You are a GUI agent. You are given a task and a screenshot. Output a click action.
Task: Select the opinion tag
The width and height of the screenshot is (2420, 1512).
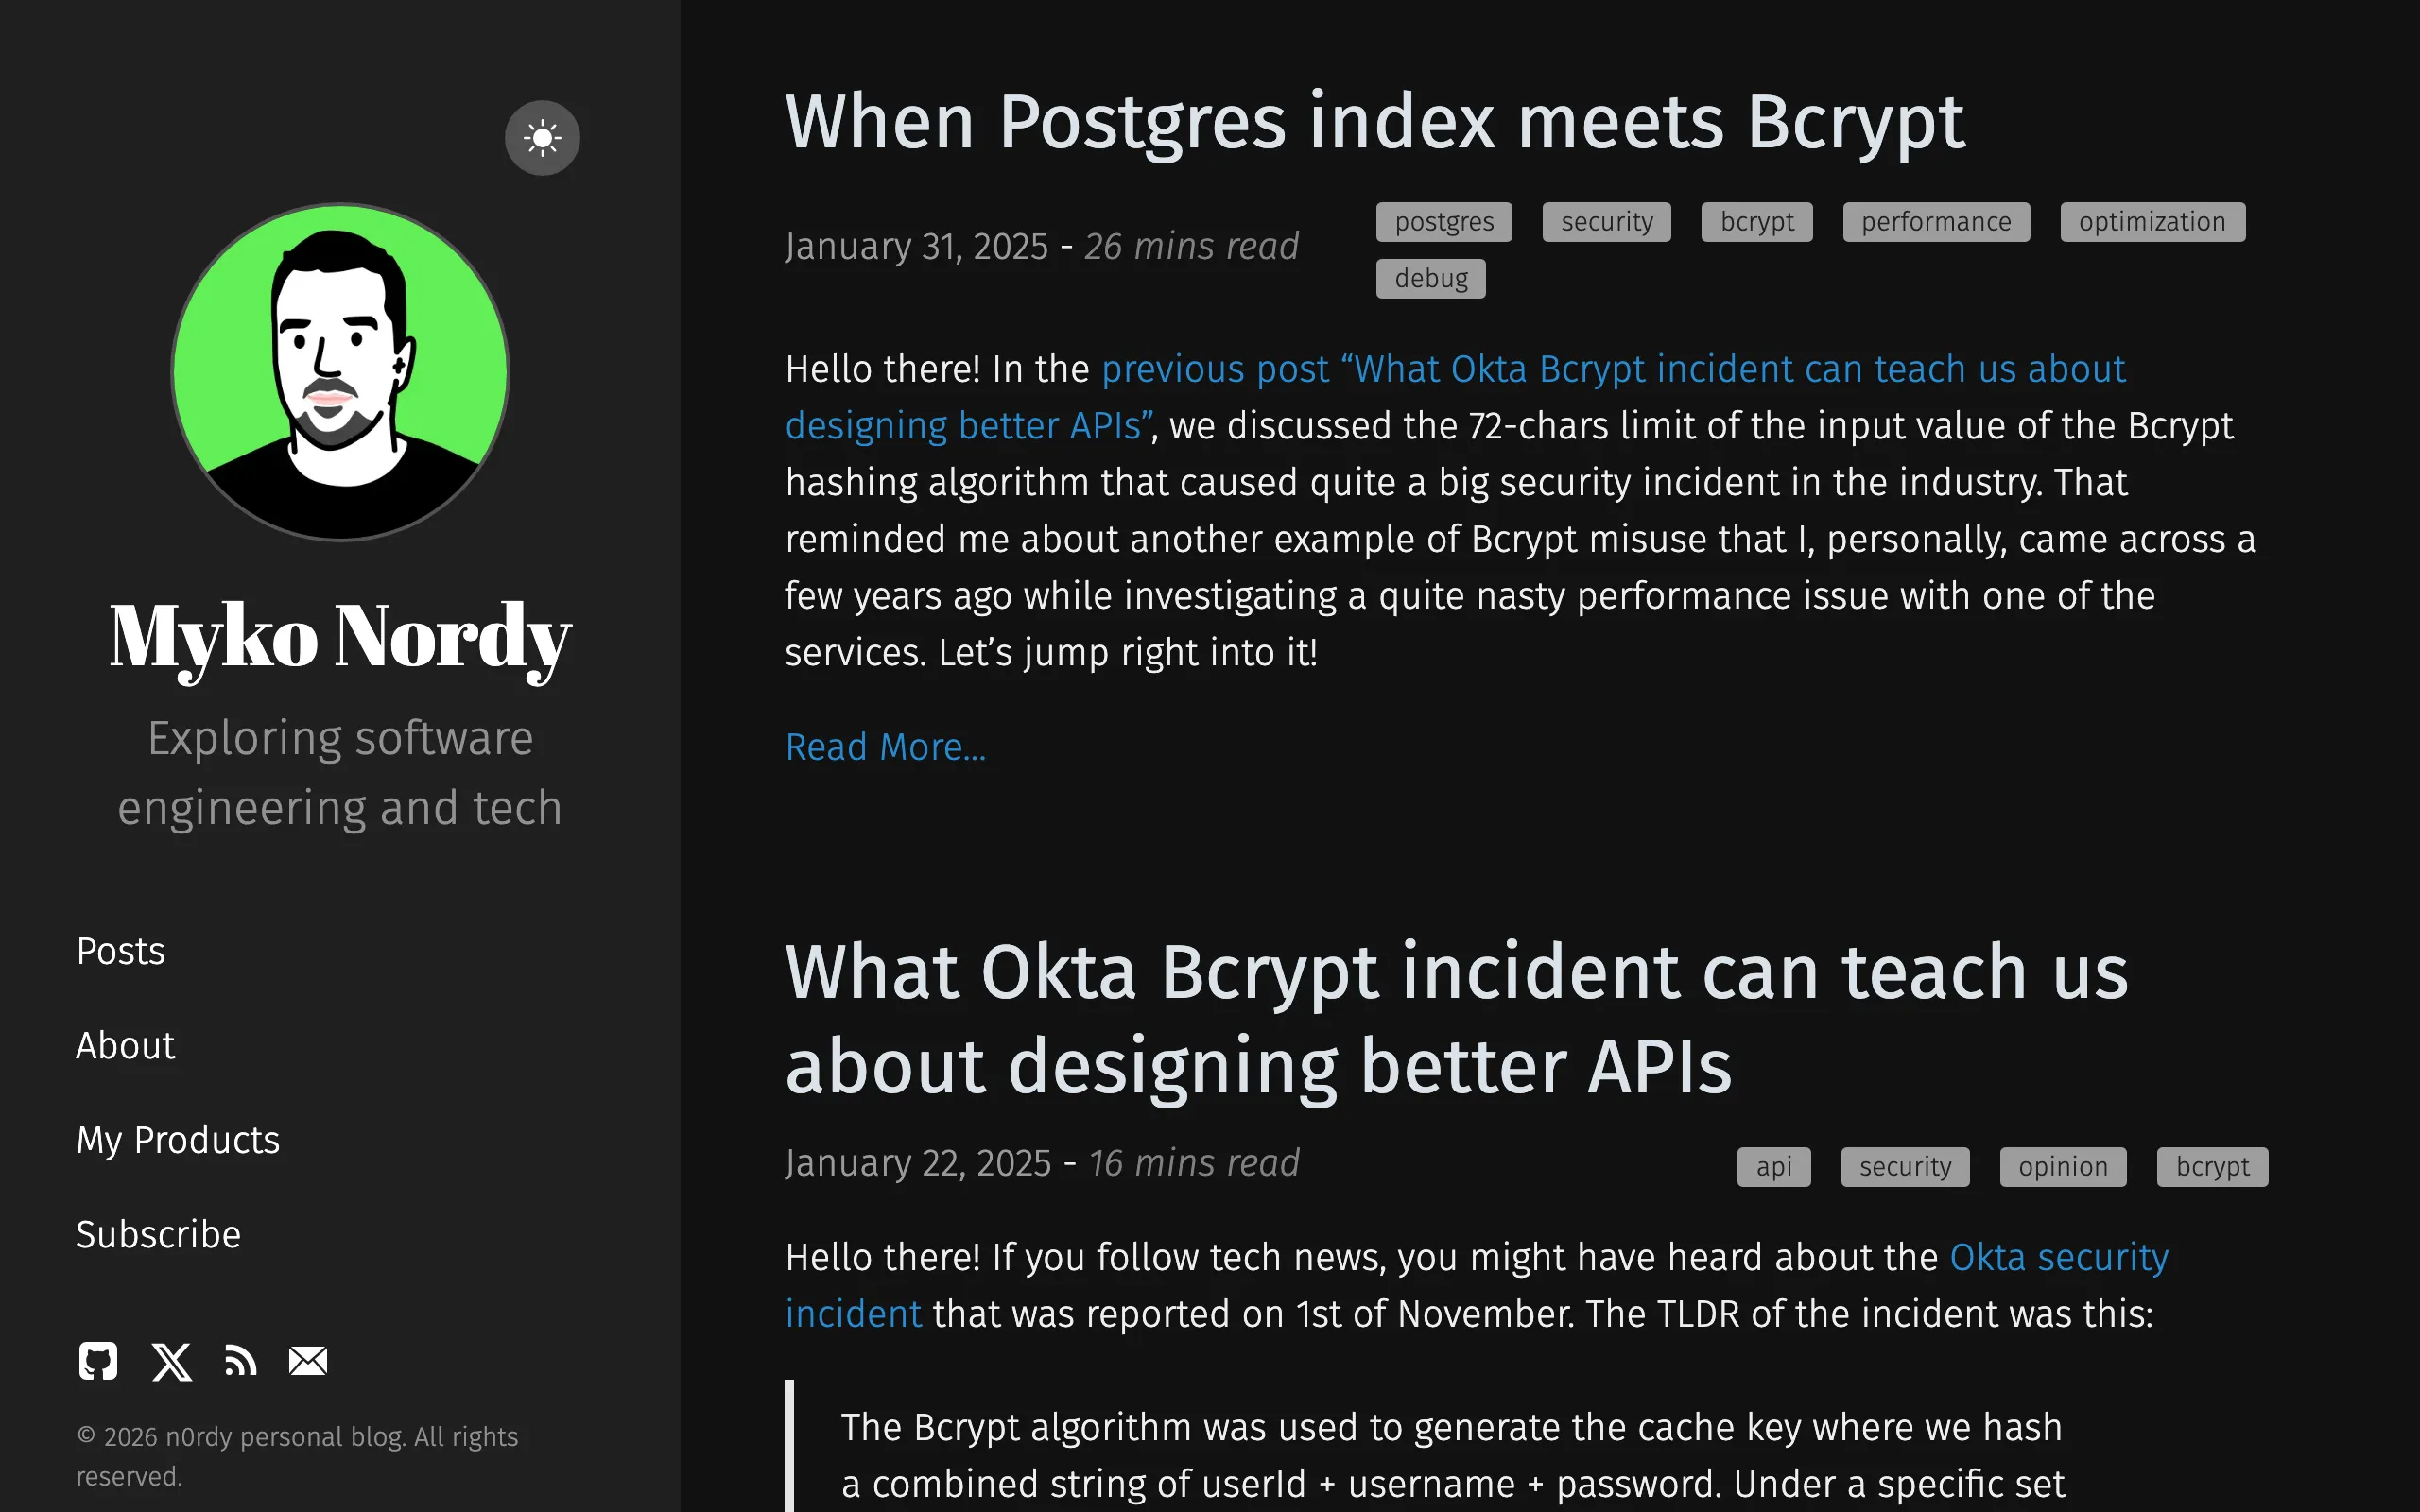(x=2063, y=1167)
